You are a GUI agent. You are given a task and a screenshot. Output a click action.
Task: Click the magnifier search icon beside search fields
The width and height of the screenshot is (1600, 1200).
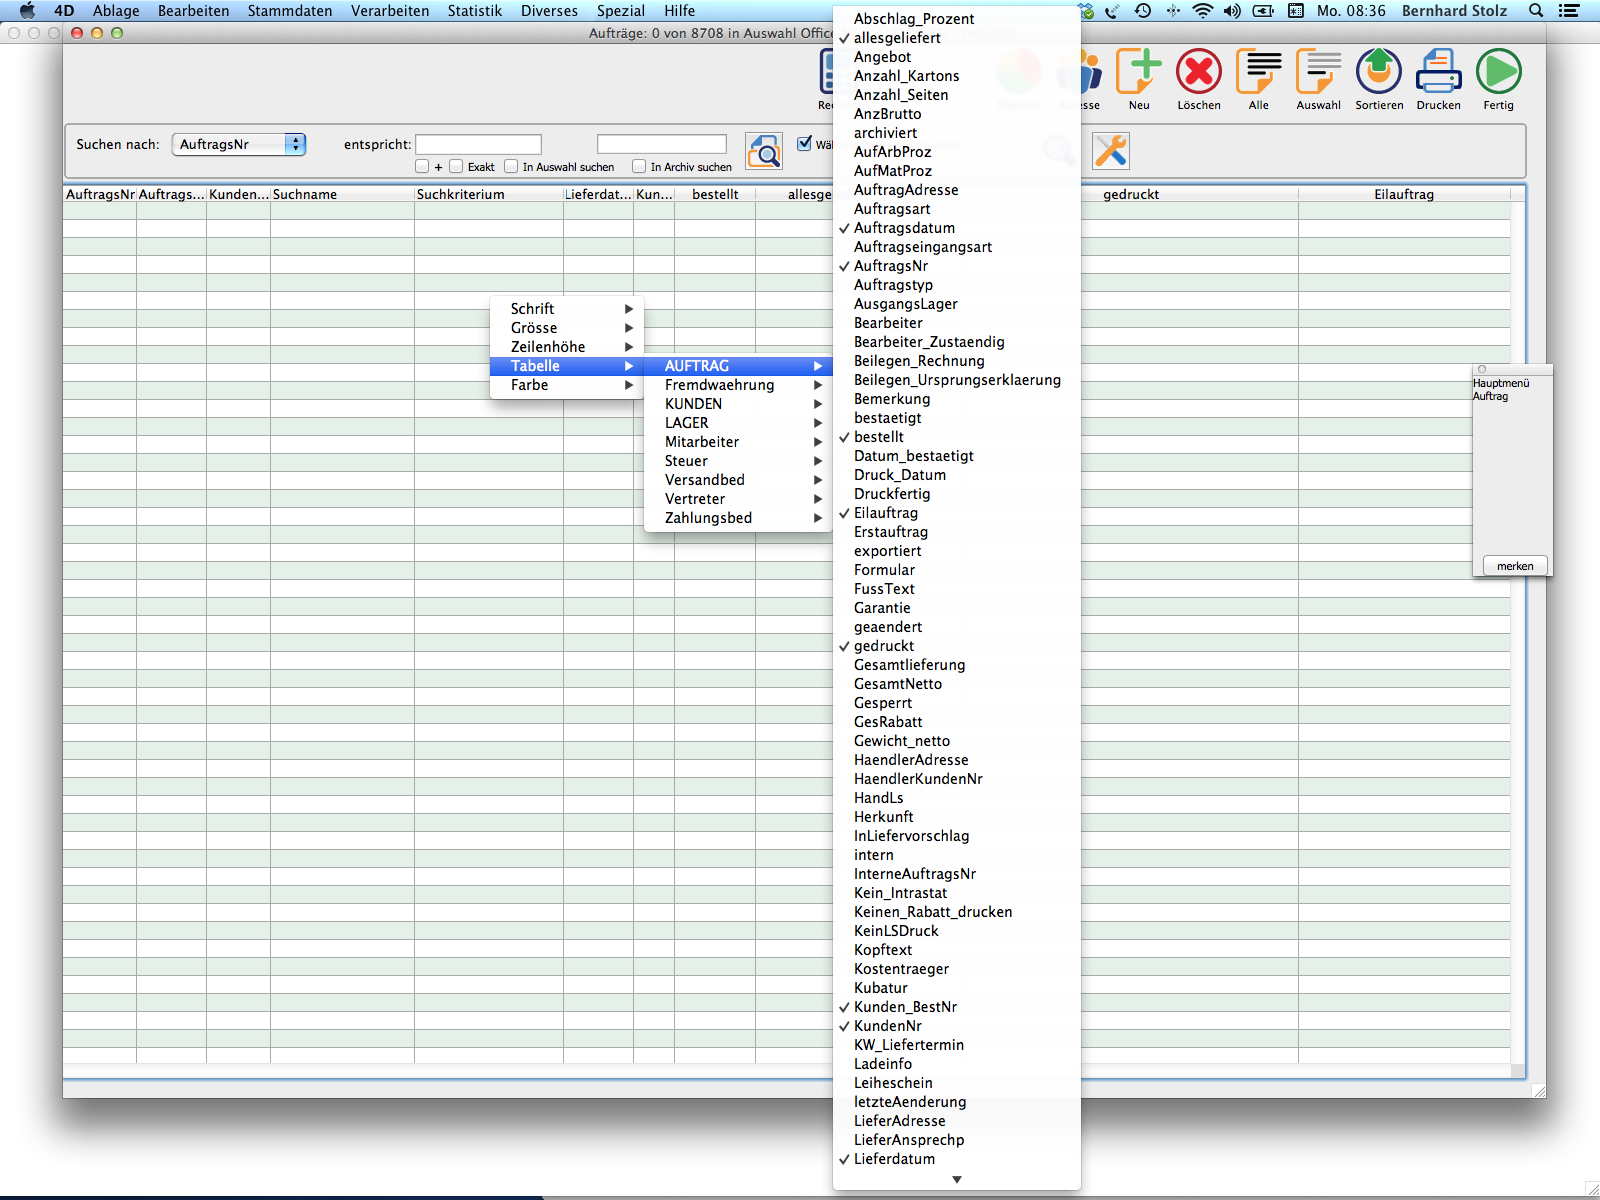(764, 151)
